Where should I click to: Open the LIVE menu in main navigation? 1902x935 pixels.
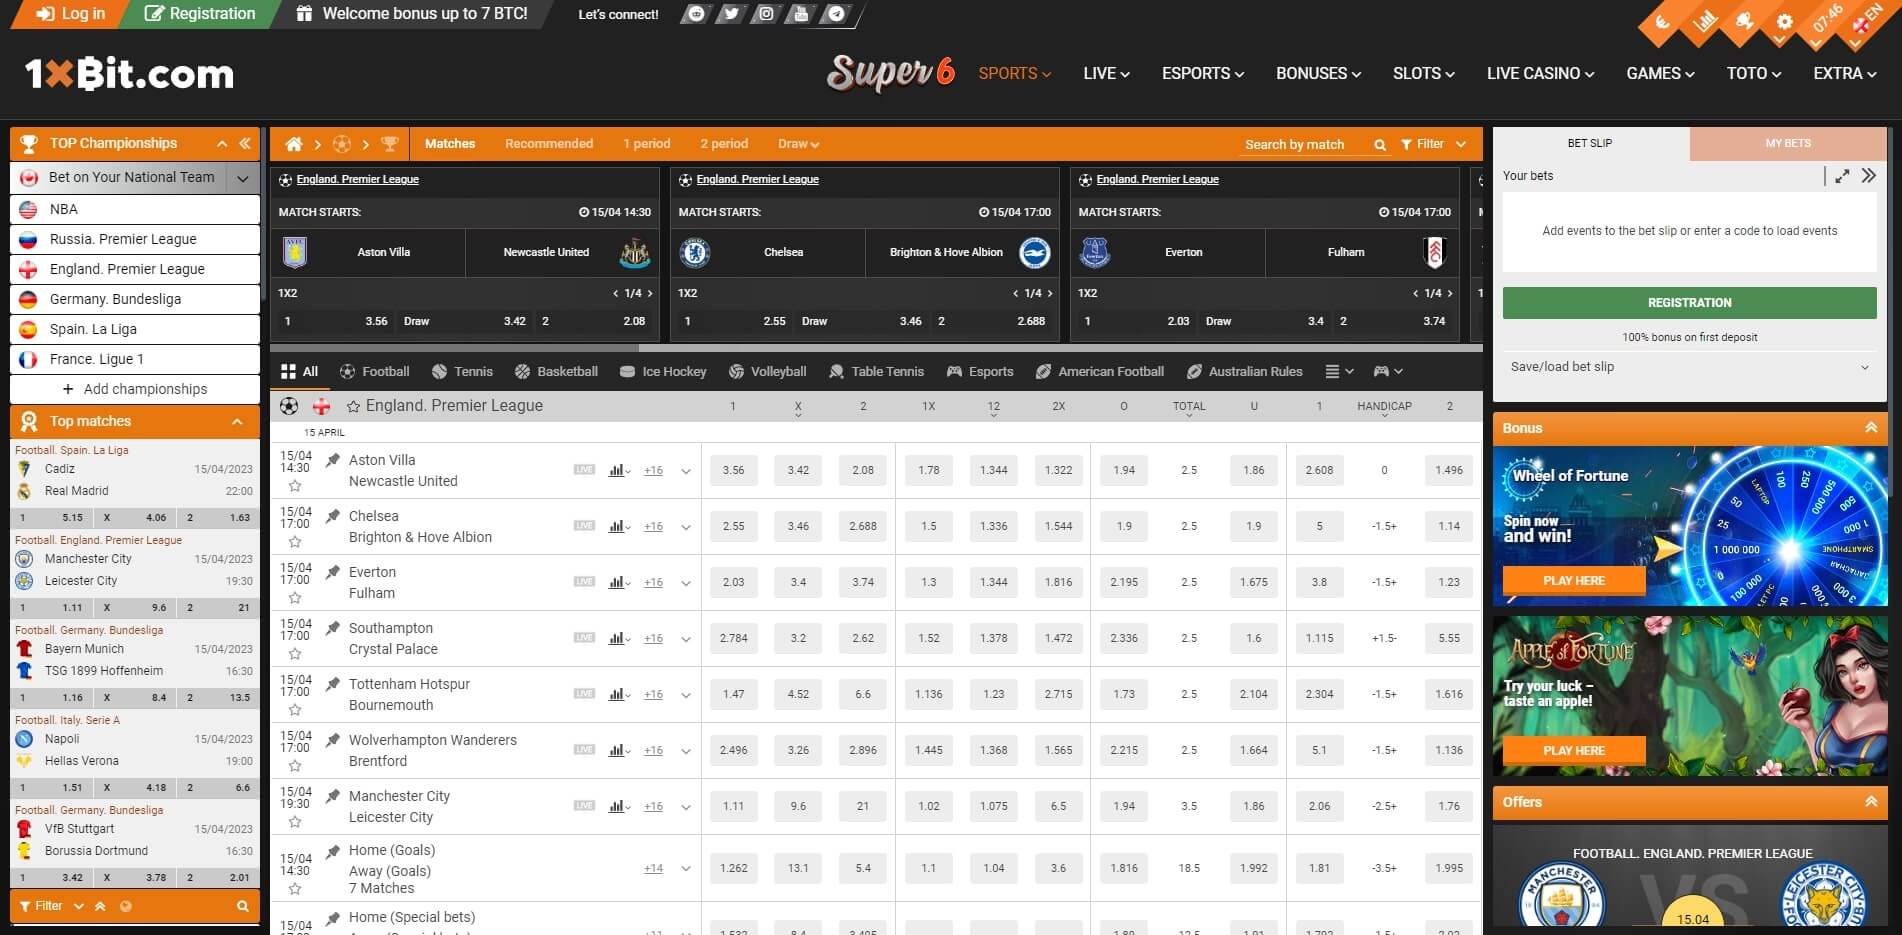1106,73
